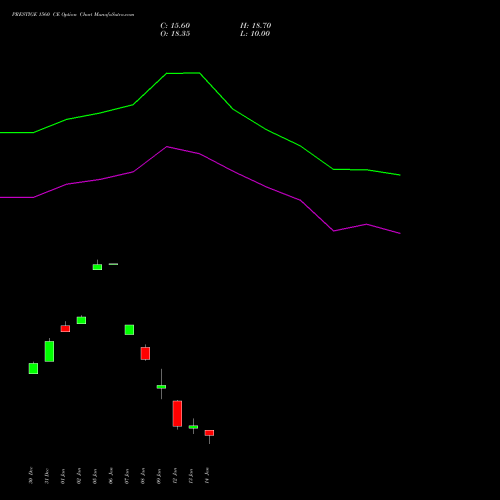This screenshot has width=500, height=500.
Task: Click the long-wick green candle for 09 Jan
Action: pos(161,387)
